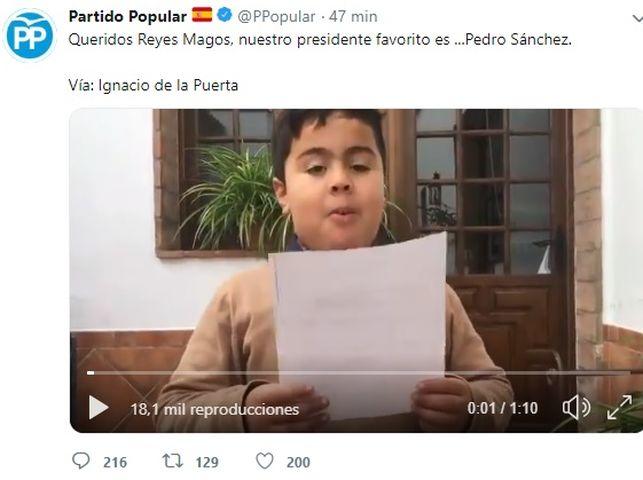Click the 216 replies count
643x480 pixels.
point(115,462)
